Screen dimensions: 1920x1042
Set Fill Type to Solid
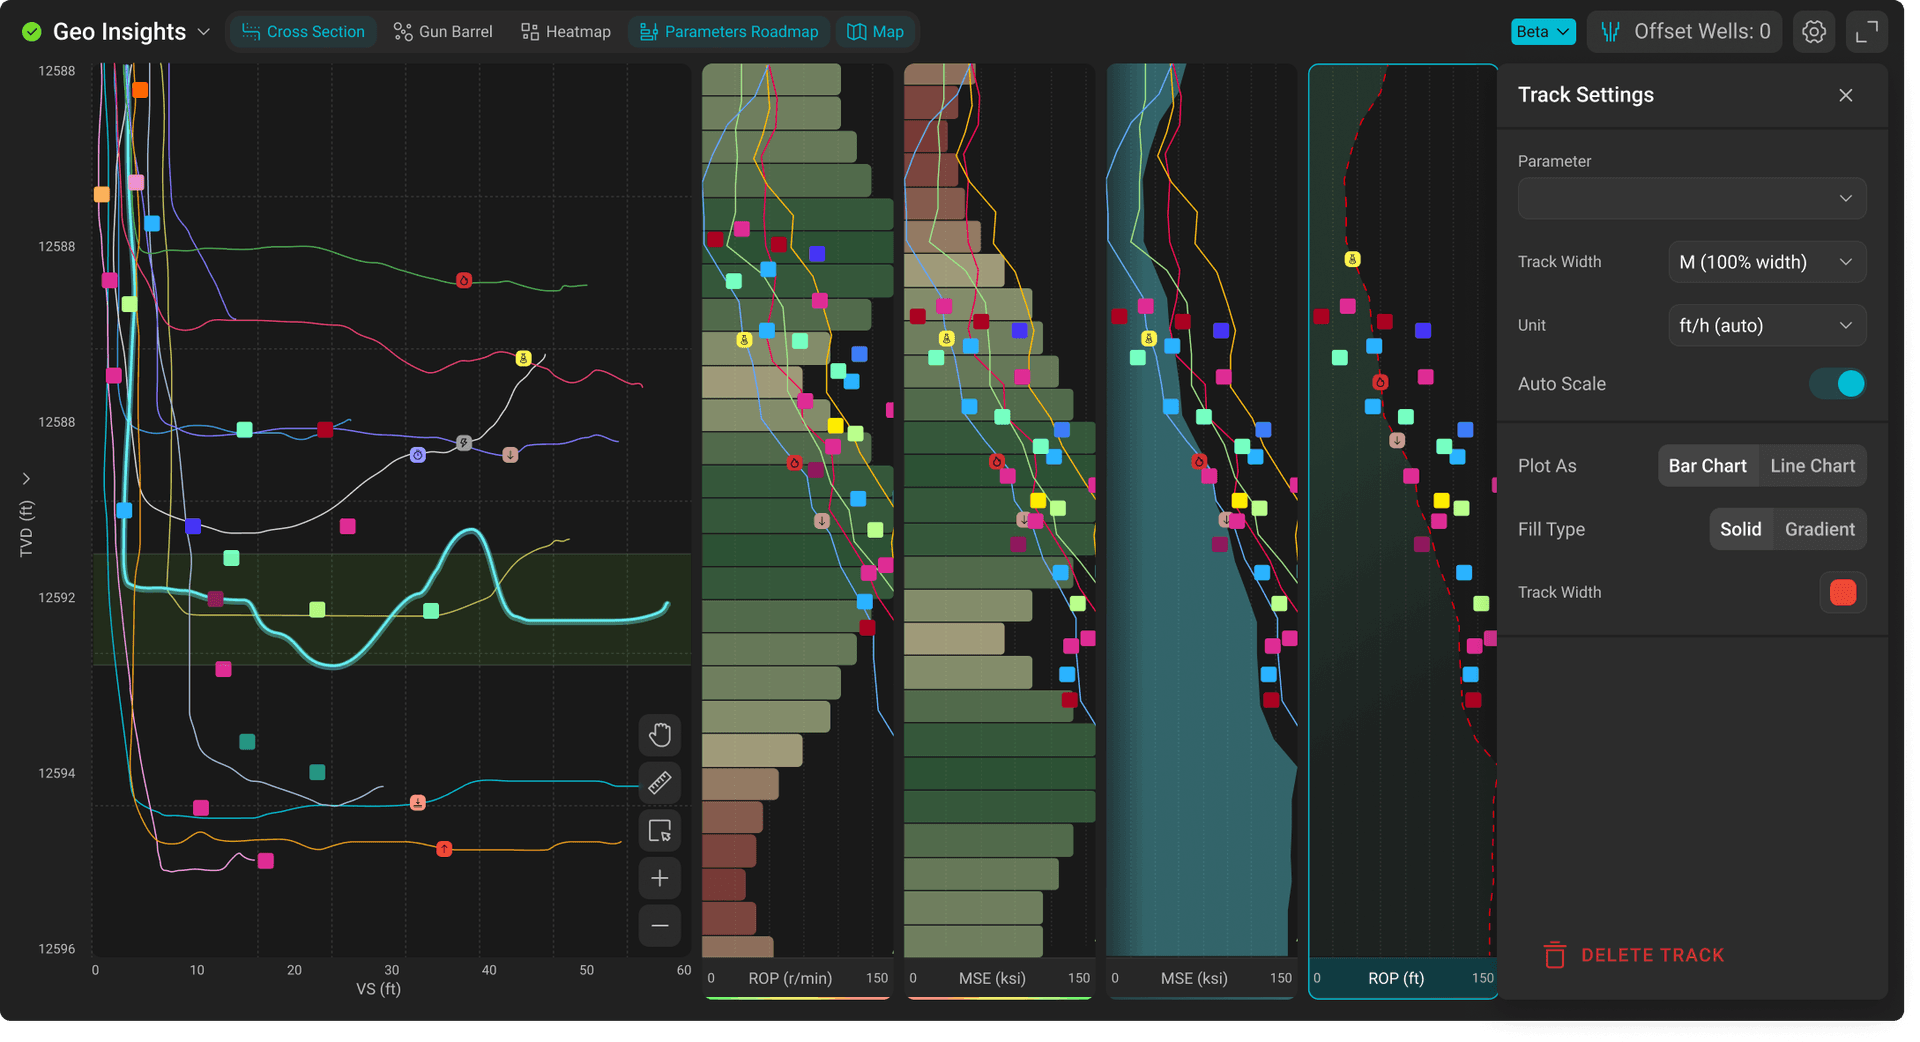1740,530
